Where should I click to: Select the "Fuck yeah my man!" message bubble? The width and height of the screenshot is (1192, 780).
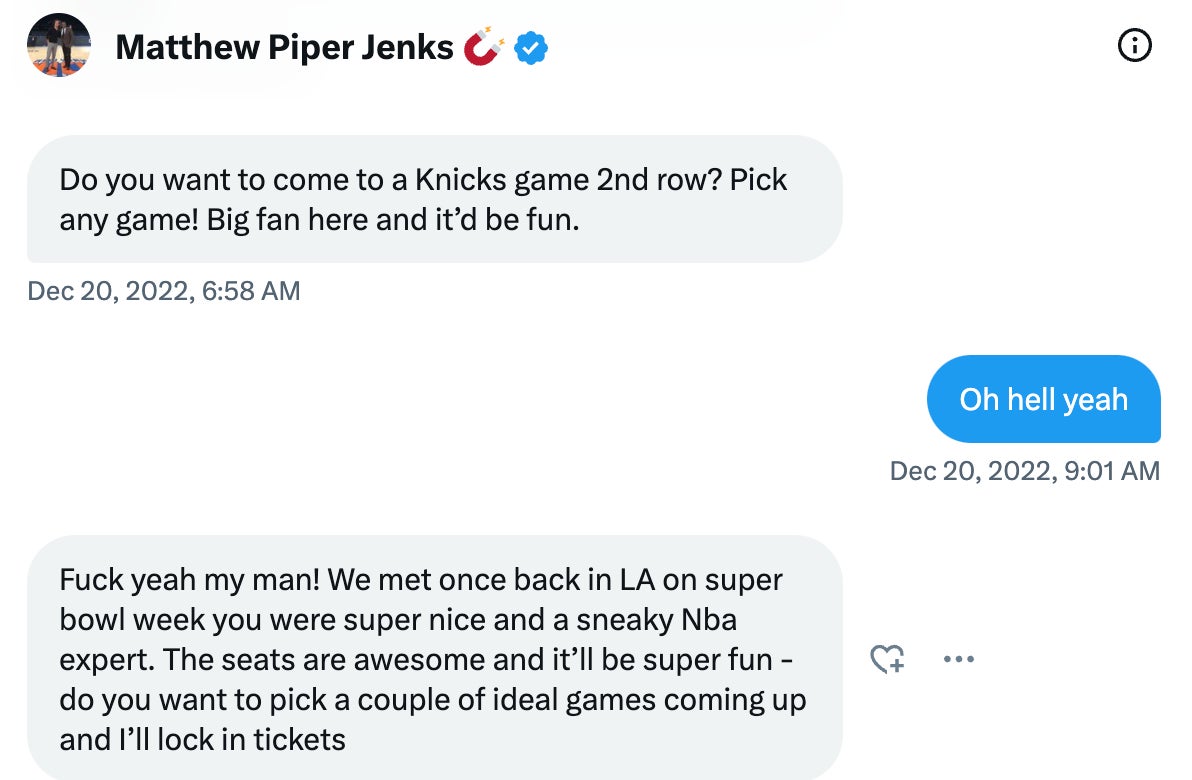pos(434,659)
